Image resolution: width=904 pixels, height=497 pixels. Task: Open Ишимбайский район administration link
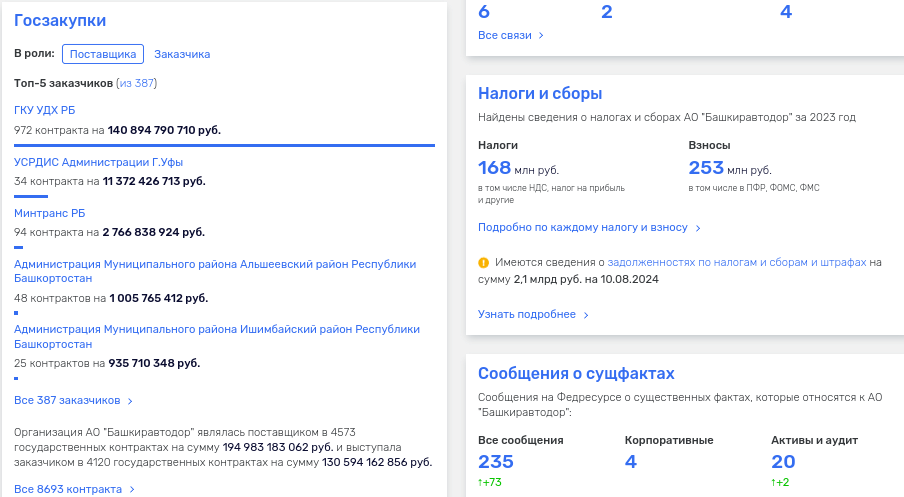[x=217, y=336]
